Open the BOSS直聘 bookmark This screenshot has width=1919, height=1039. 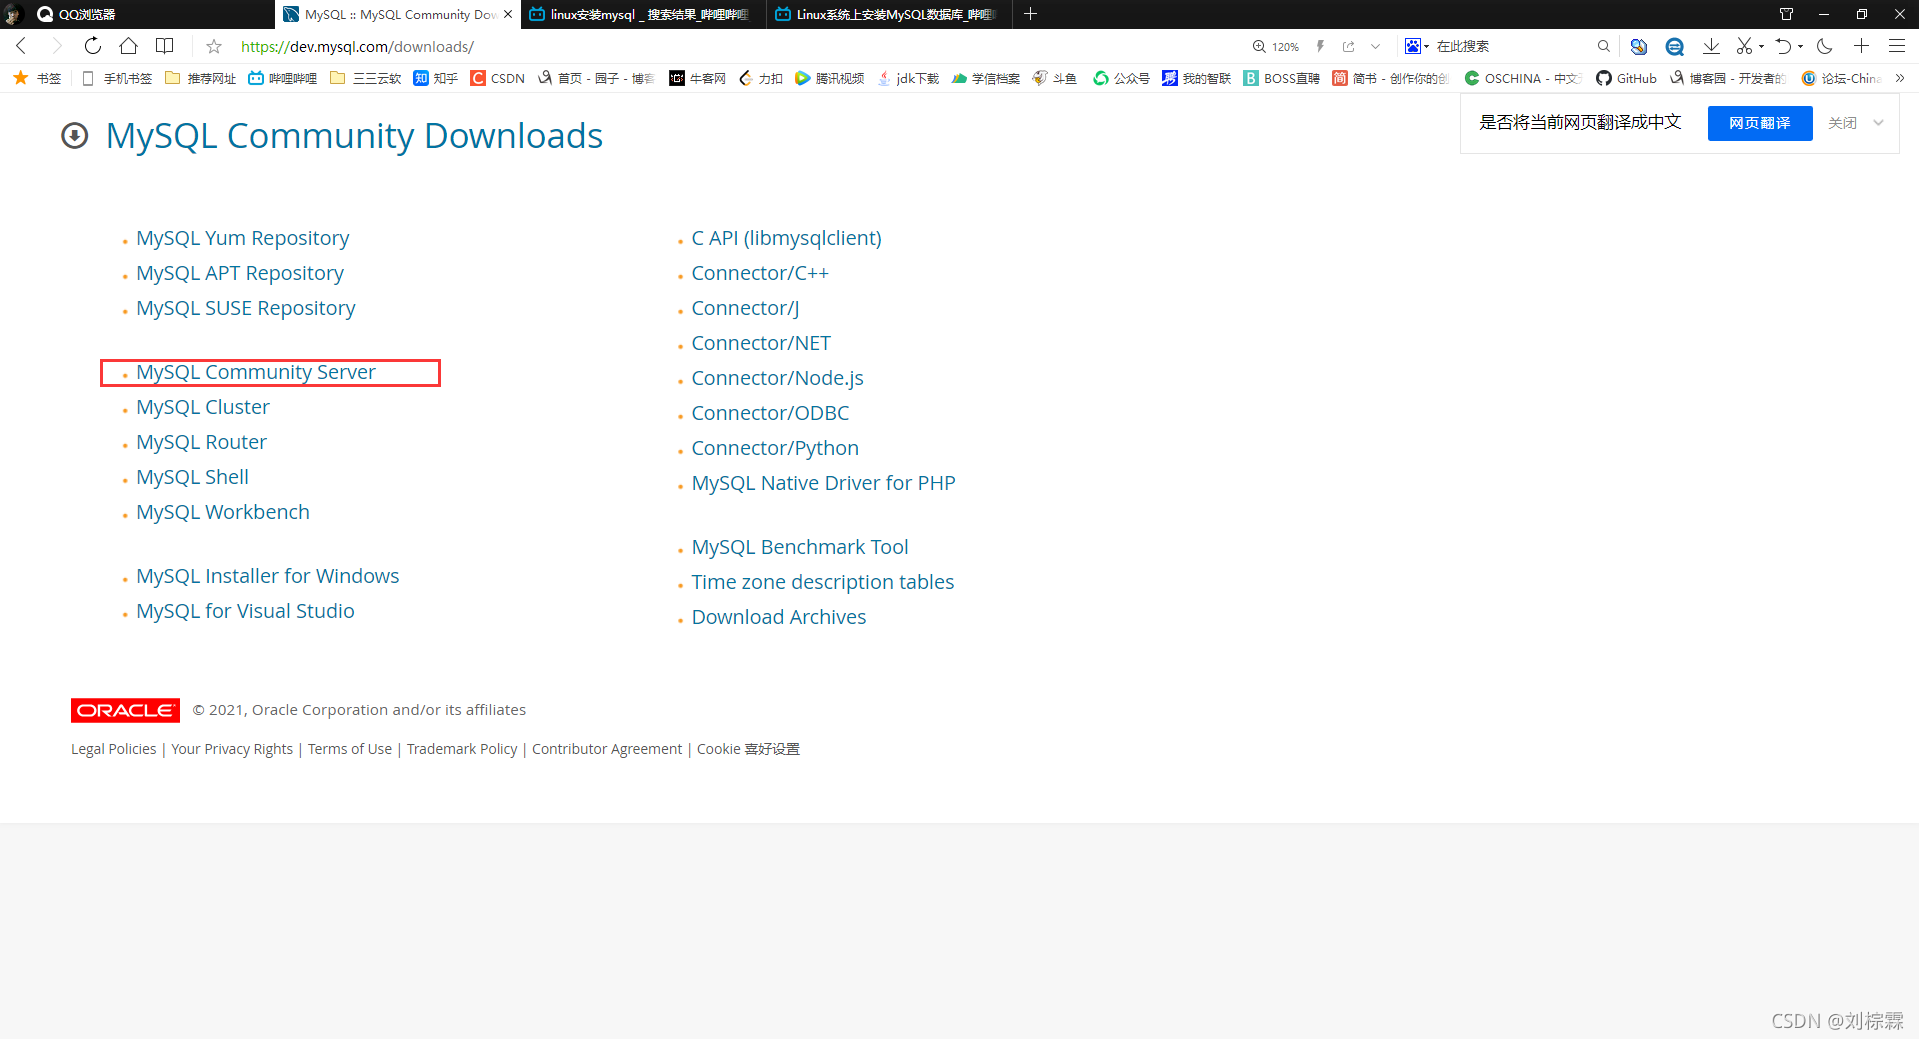[1281, 78]
